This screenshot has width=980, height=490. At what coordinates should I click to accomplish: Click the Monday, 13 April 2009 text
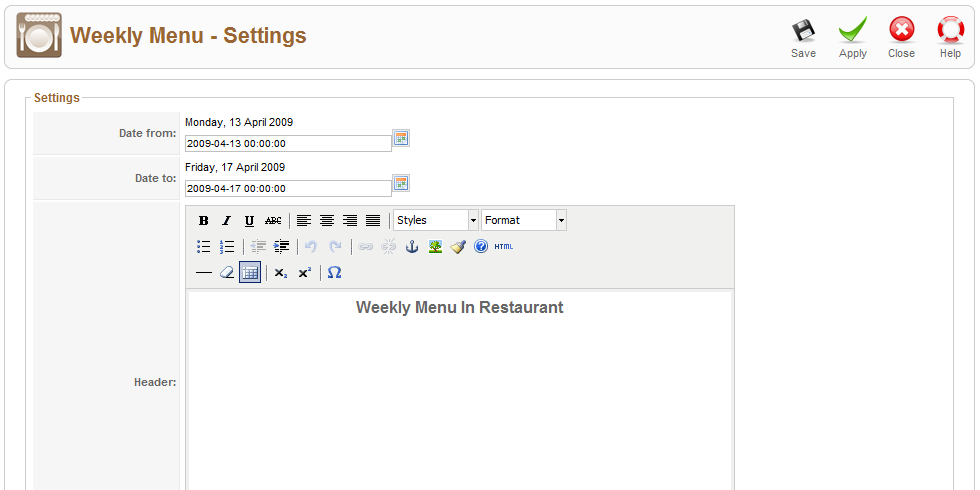[239, 122]
